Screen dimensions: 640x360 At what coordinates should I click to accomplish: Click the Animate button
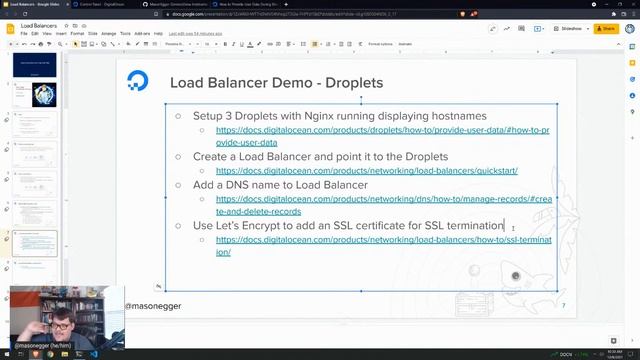(x=405, y=44)
